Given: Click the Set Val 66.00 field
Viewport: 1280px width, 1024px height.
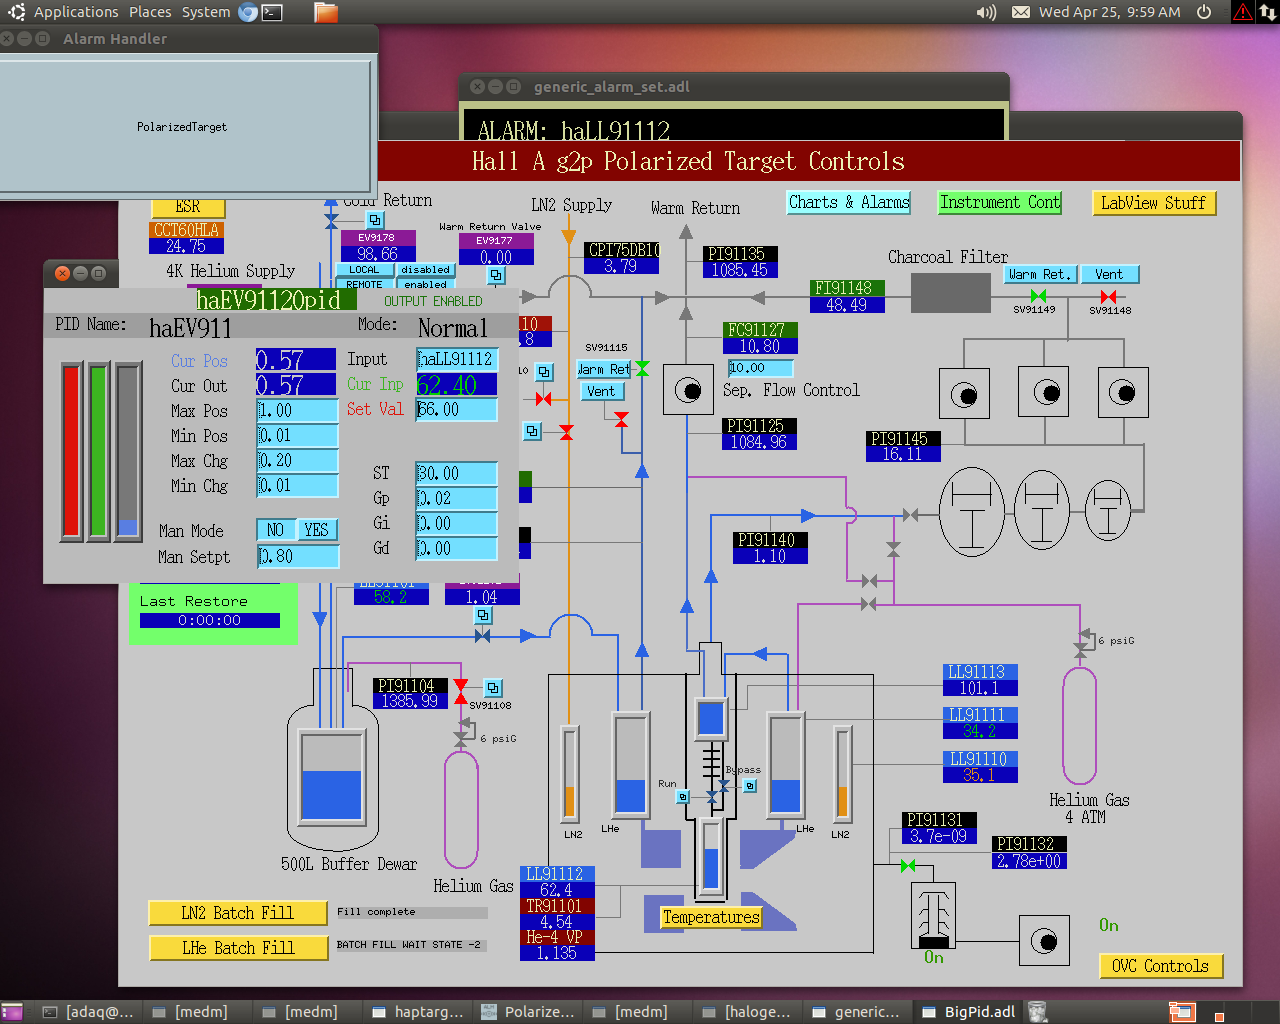Looking at the screenshot, I should point(457,410).
